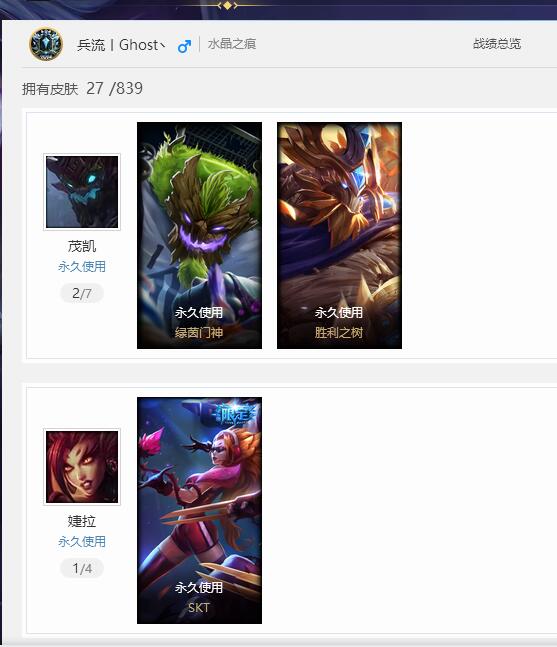The height and width of the screenshot is (647, 557).
Task: Click the blue male gender symbol
Action: point(184,46)
